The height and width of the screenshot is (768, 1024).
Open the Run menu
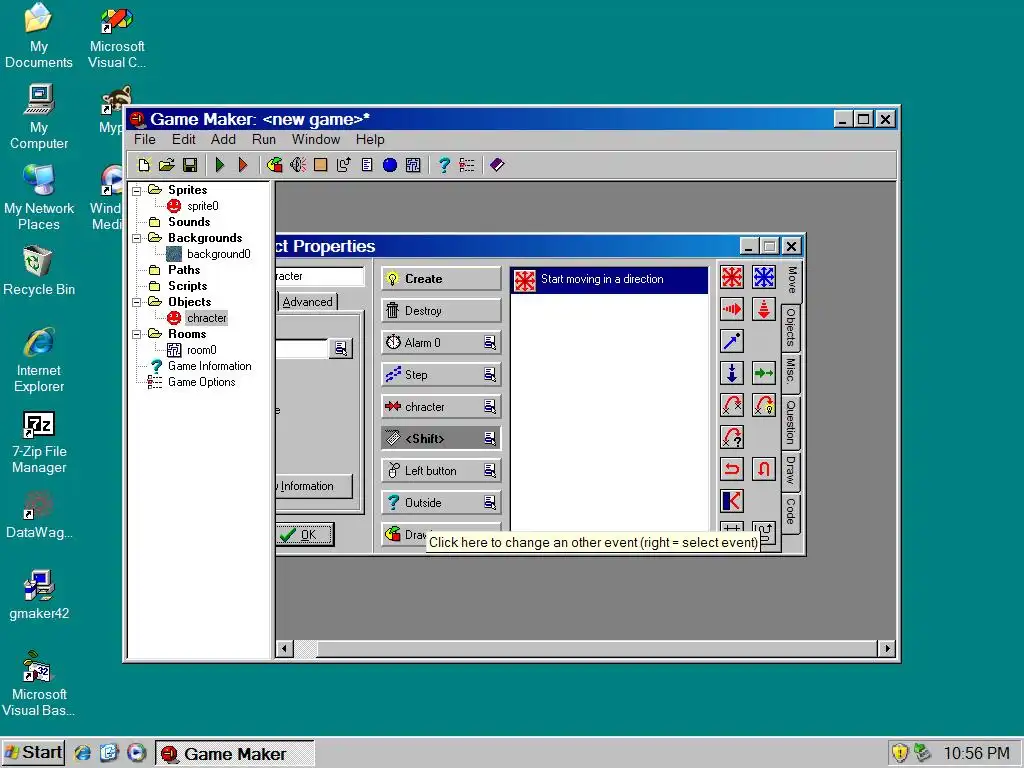(x=264, y=139)
